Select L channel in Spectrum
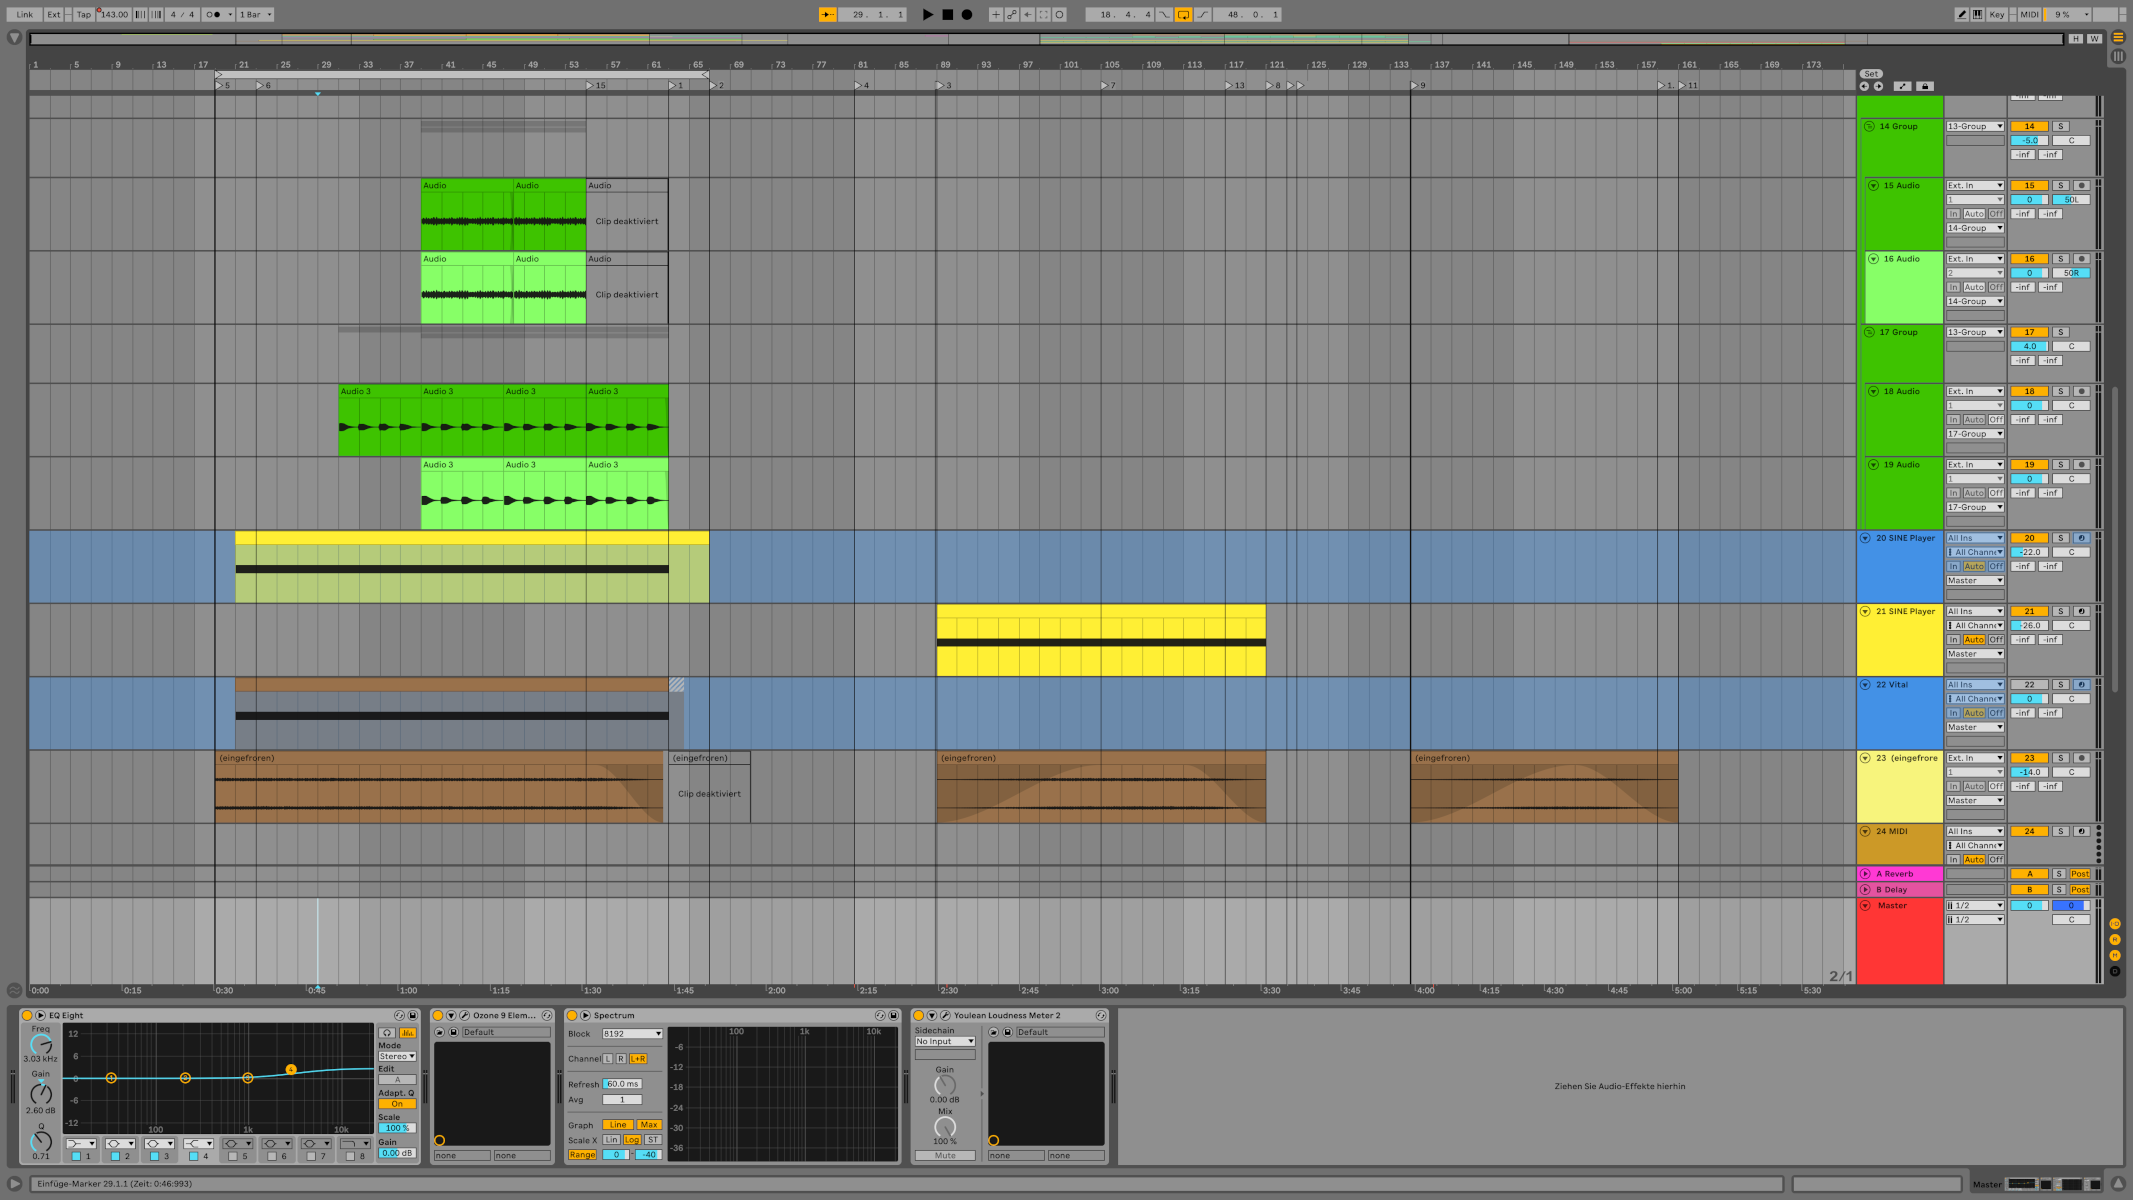Screen dimensions: 2133x1200 [607, 1058]
